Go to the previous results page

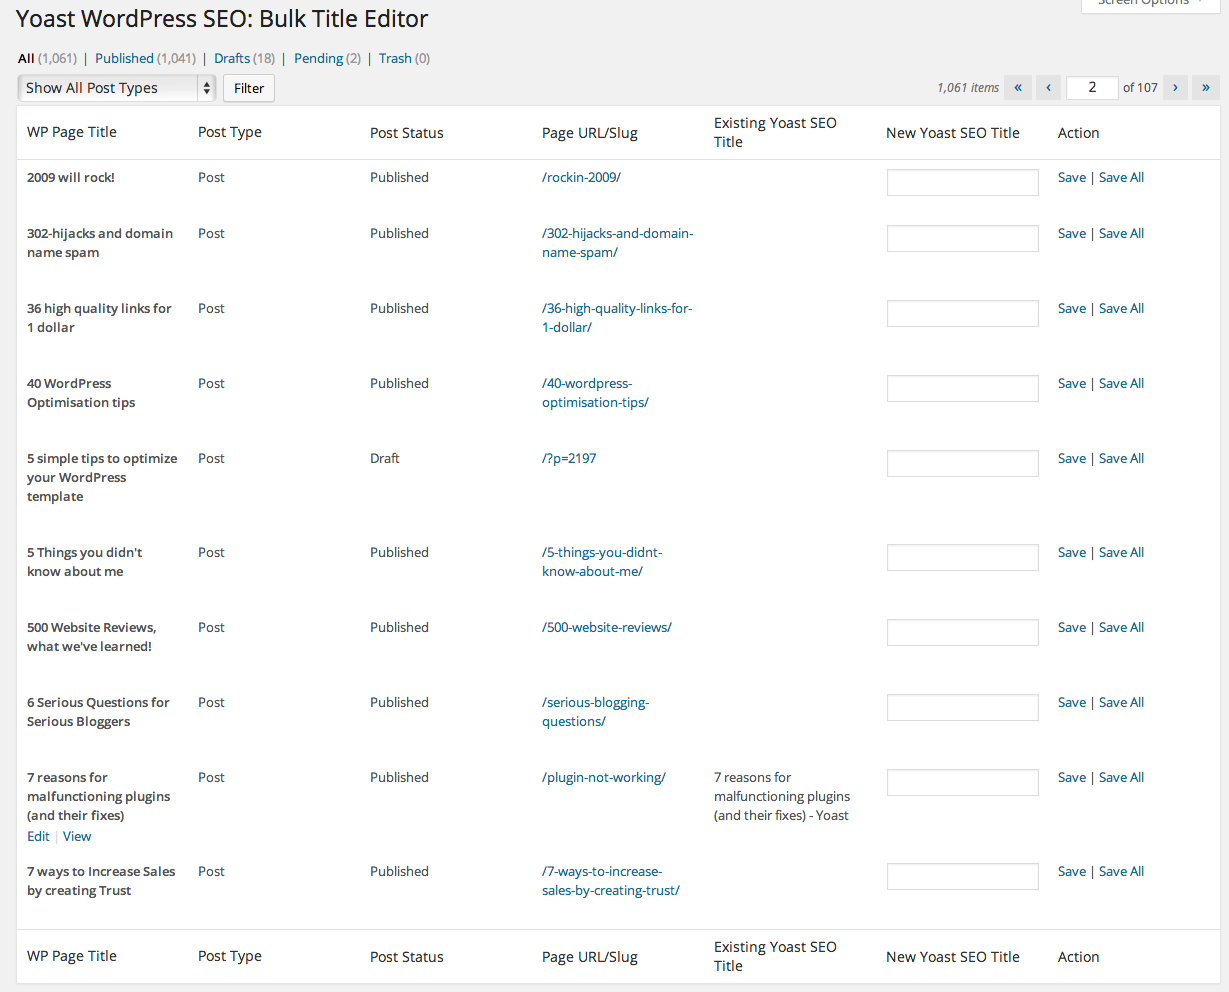pos(1047,88)
